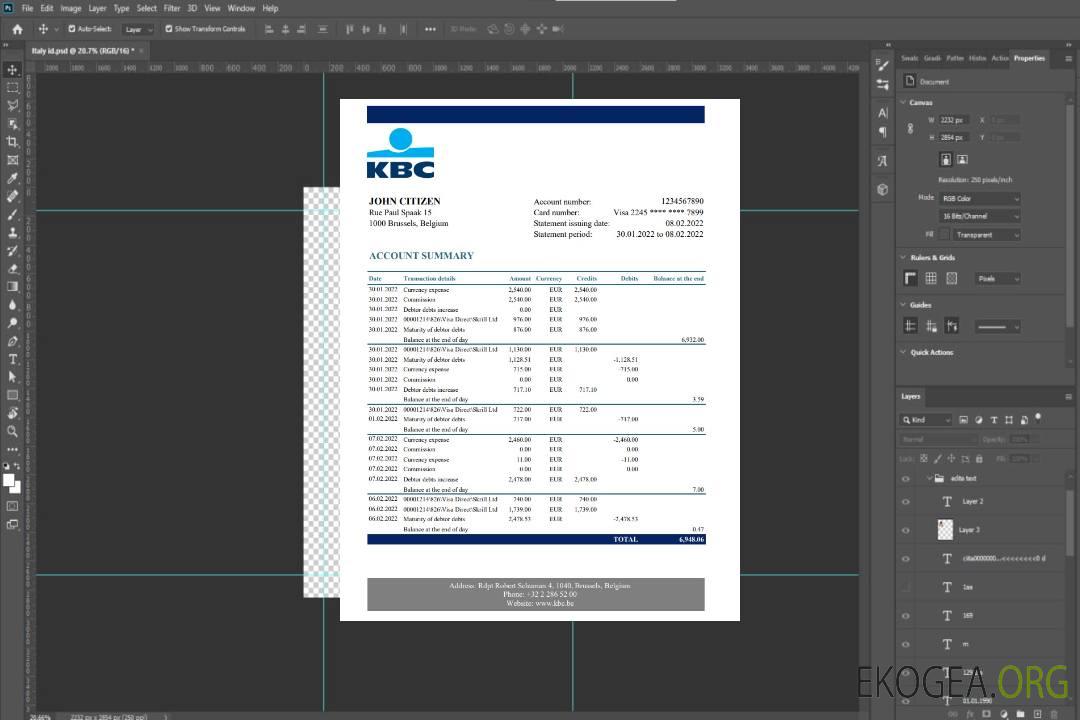Open the 3D panel cube icon
Image resolution: width=1080 pixels, height=720 pixels.
pyautogui.click(x=882, y=189)
